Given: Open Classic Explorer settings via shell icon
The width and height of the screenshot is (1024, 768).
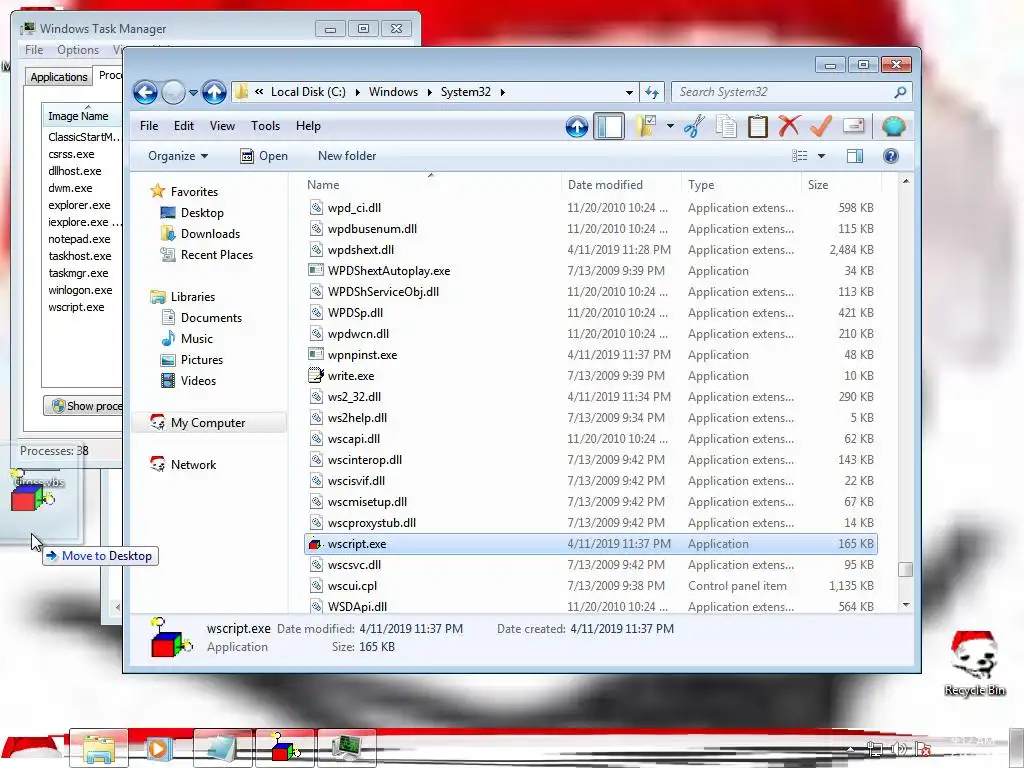Looking at the screenshot, I should pyautogui.click(x=893, y=126).
